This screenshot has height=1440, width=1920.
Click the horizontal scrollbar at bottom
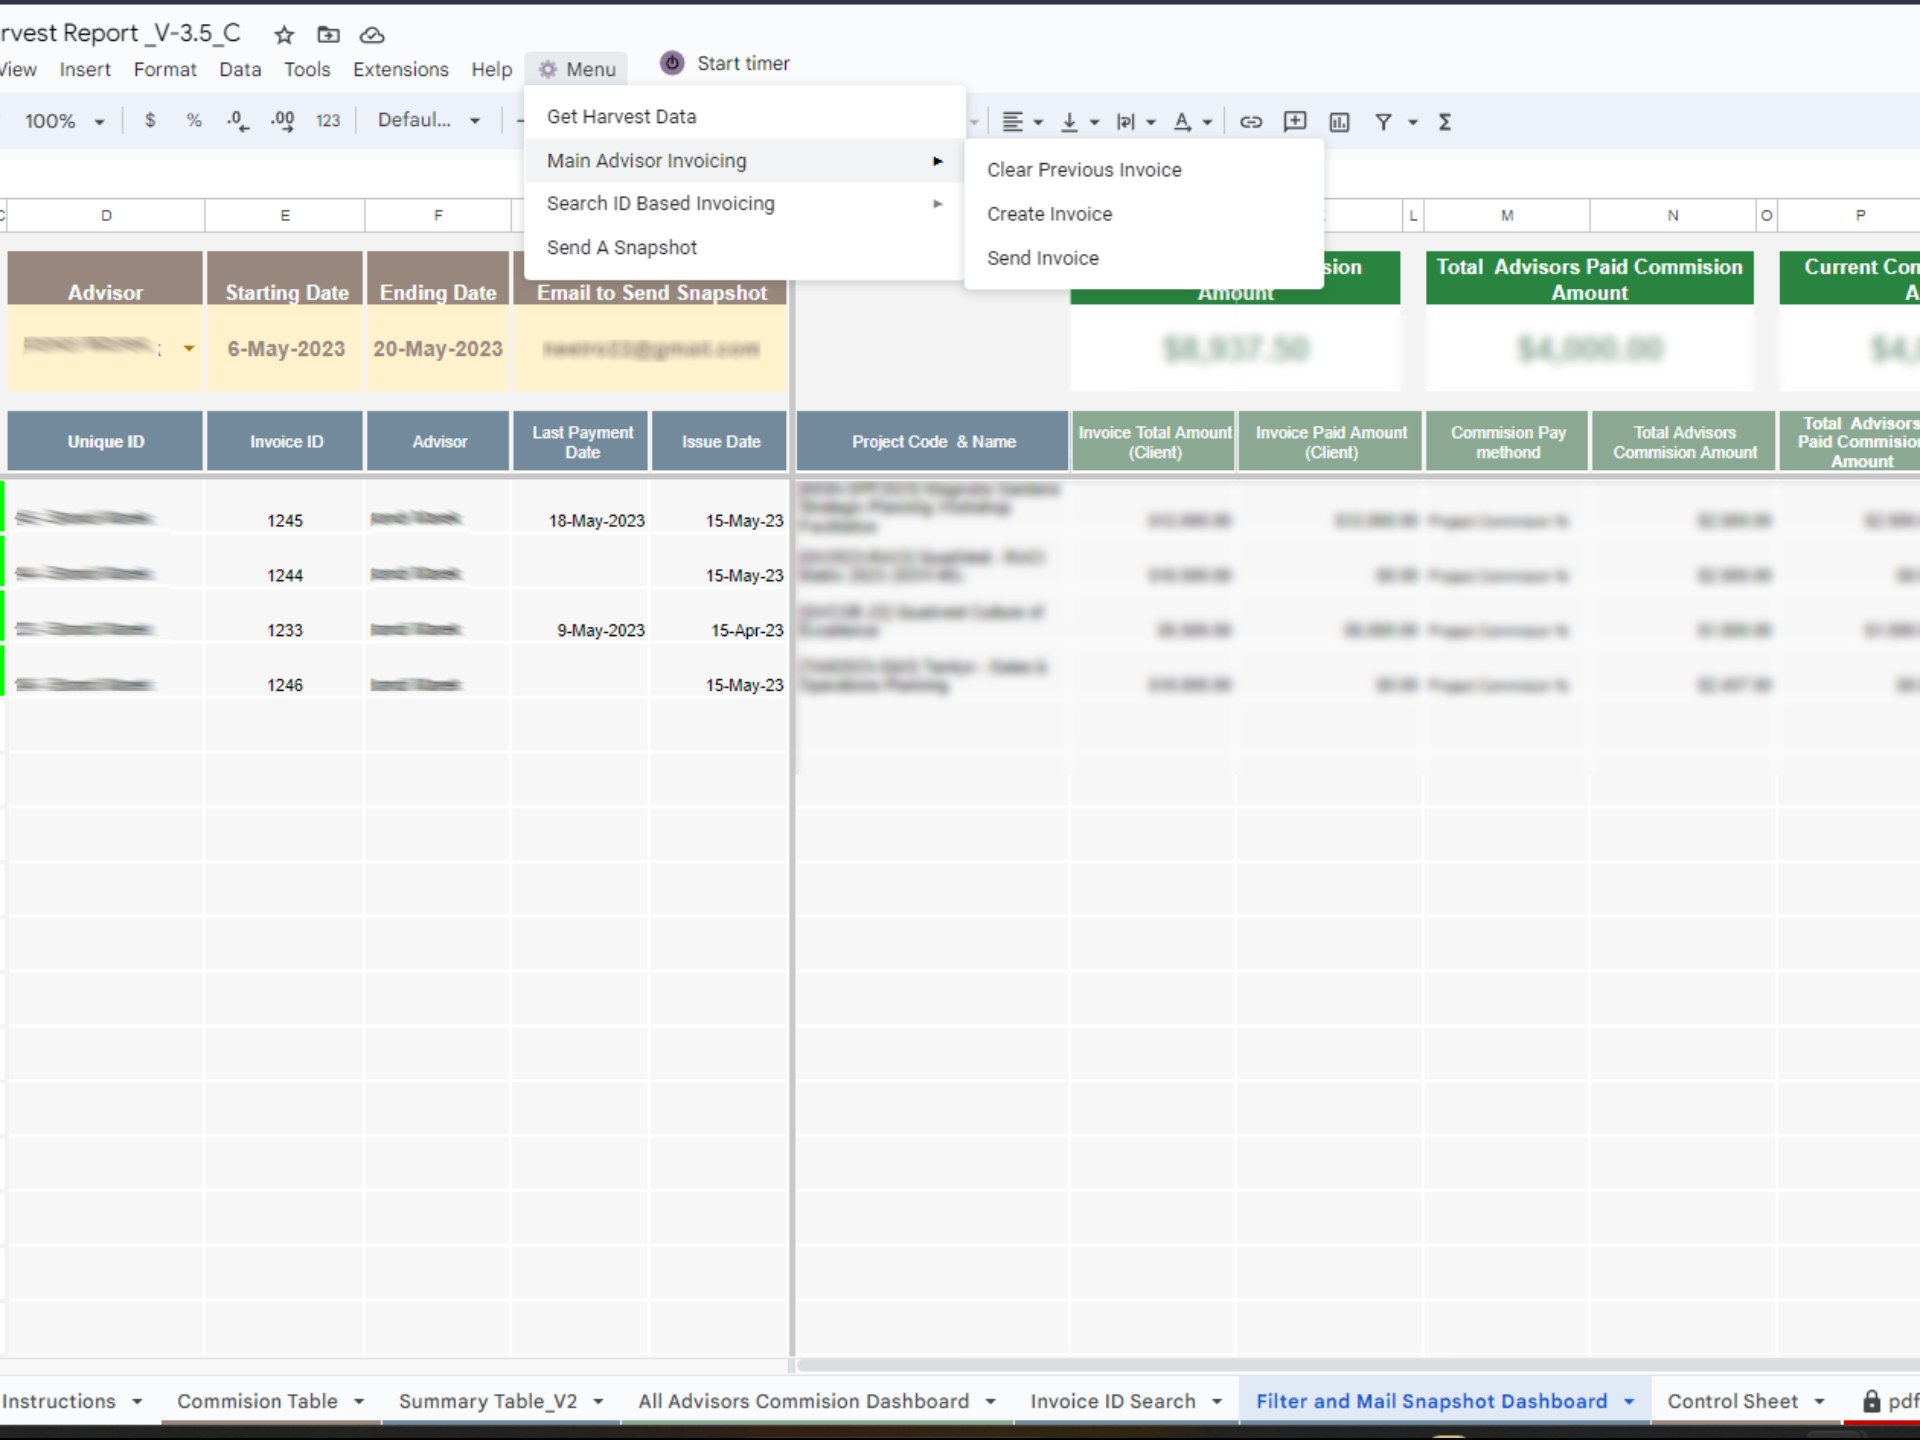(1358, 1365)
